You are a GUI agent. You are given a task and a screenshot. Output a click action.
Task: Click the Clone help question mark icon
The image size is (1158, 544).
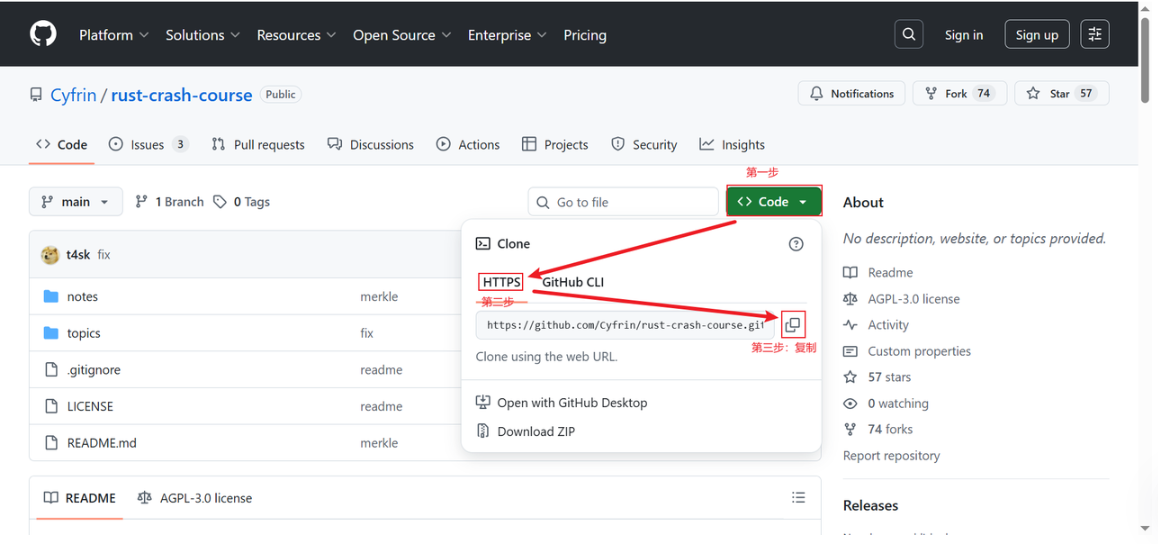coord(795,244)
